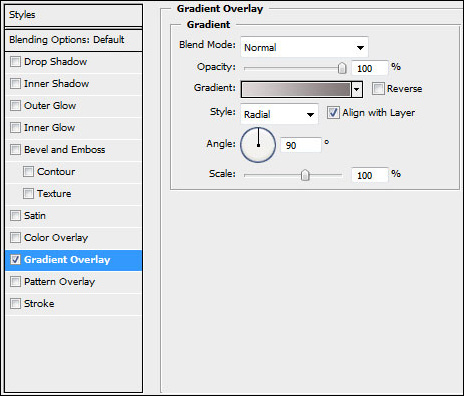Click the Angle value field
The image size is (464, 396).
301,145
